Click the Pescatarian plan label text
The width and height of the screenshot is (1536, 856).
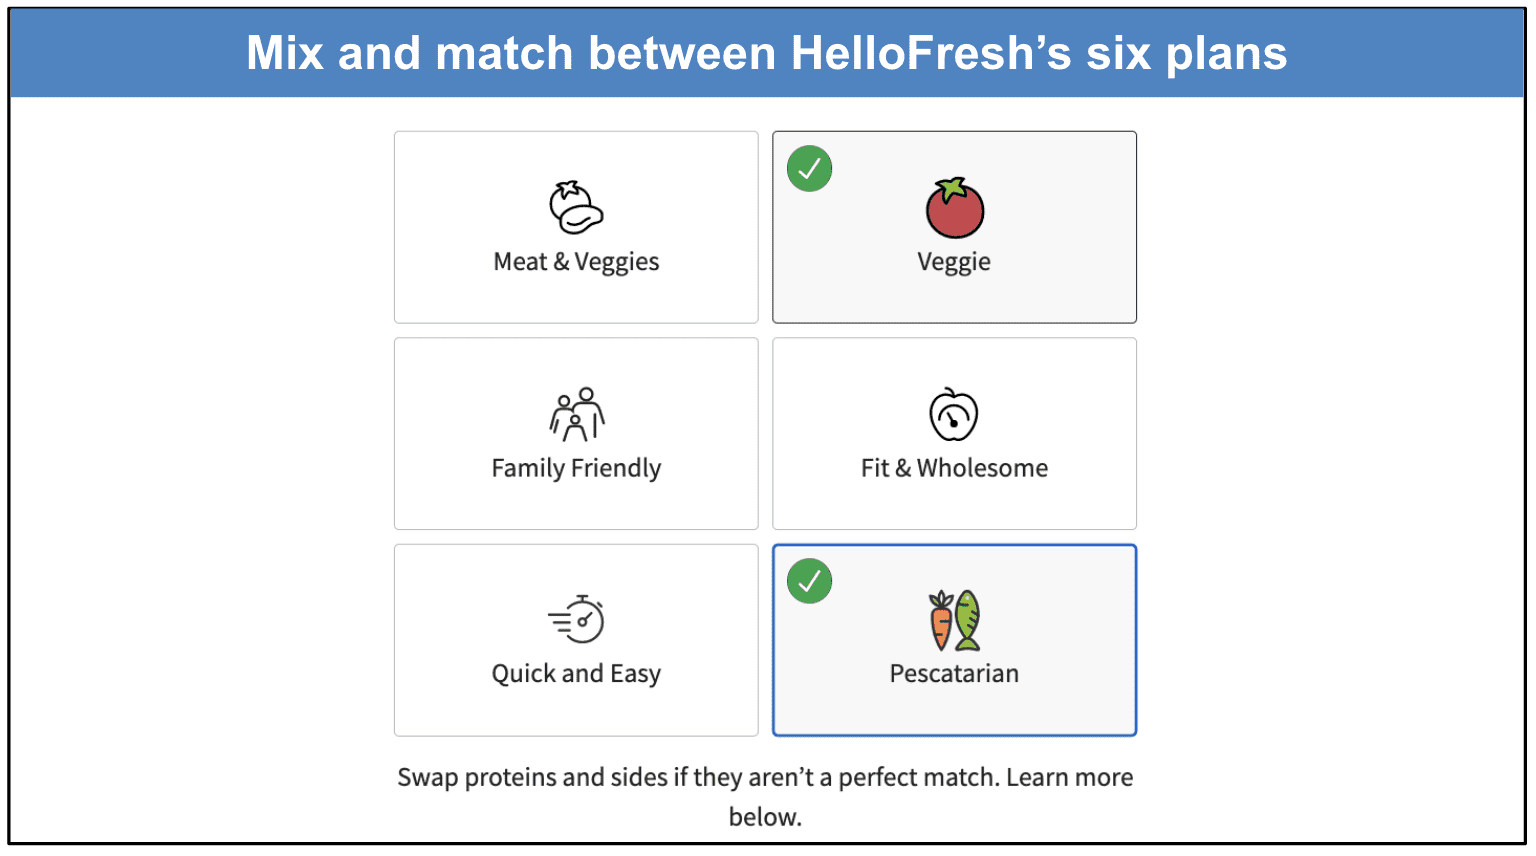954,673
